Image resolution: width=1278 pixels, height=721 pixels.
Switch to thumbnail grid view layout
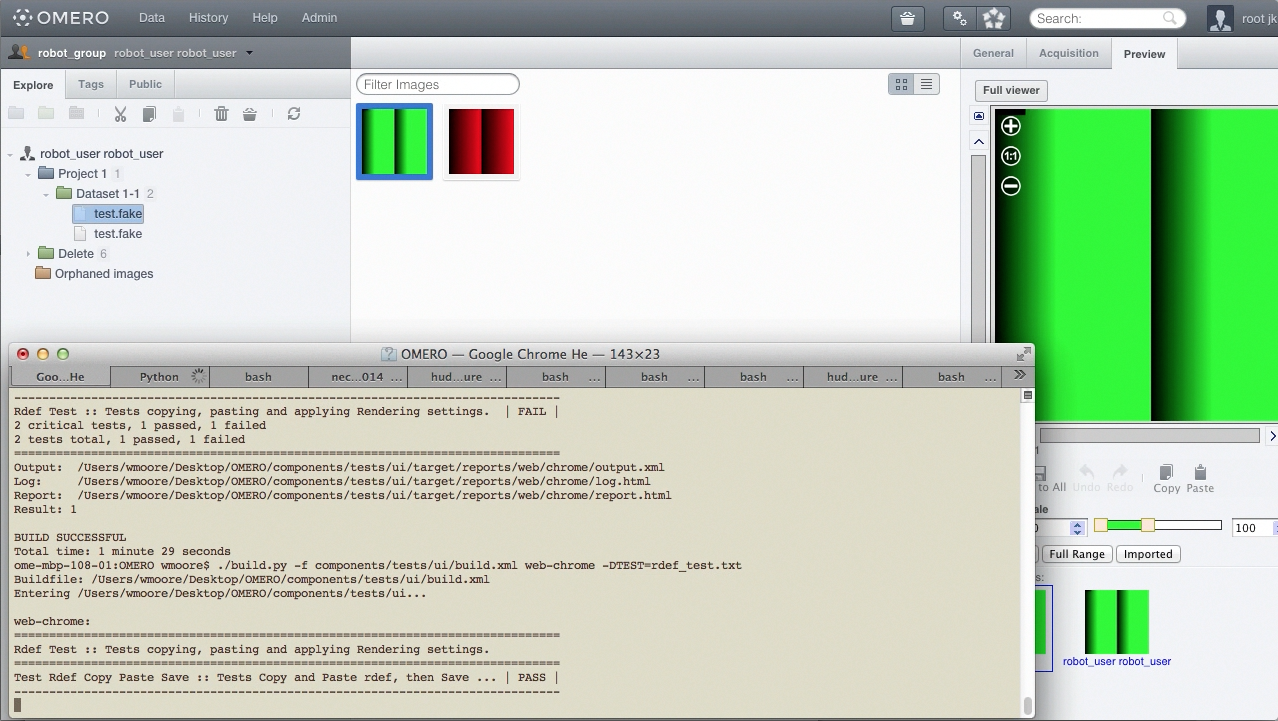[x=901, y=85]
